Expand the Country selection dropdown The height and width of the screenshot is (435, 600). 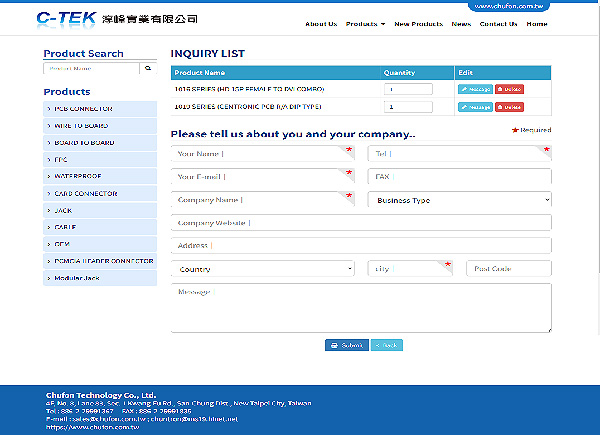(x=263, y=269)
